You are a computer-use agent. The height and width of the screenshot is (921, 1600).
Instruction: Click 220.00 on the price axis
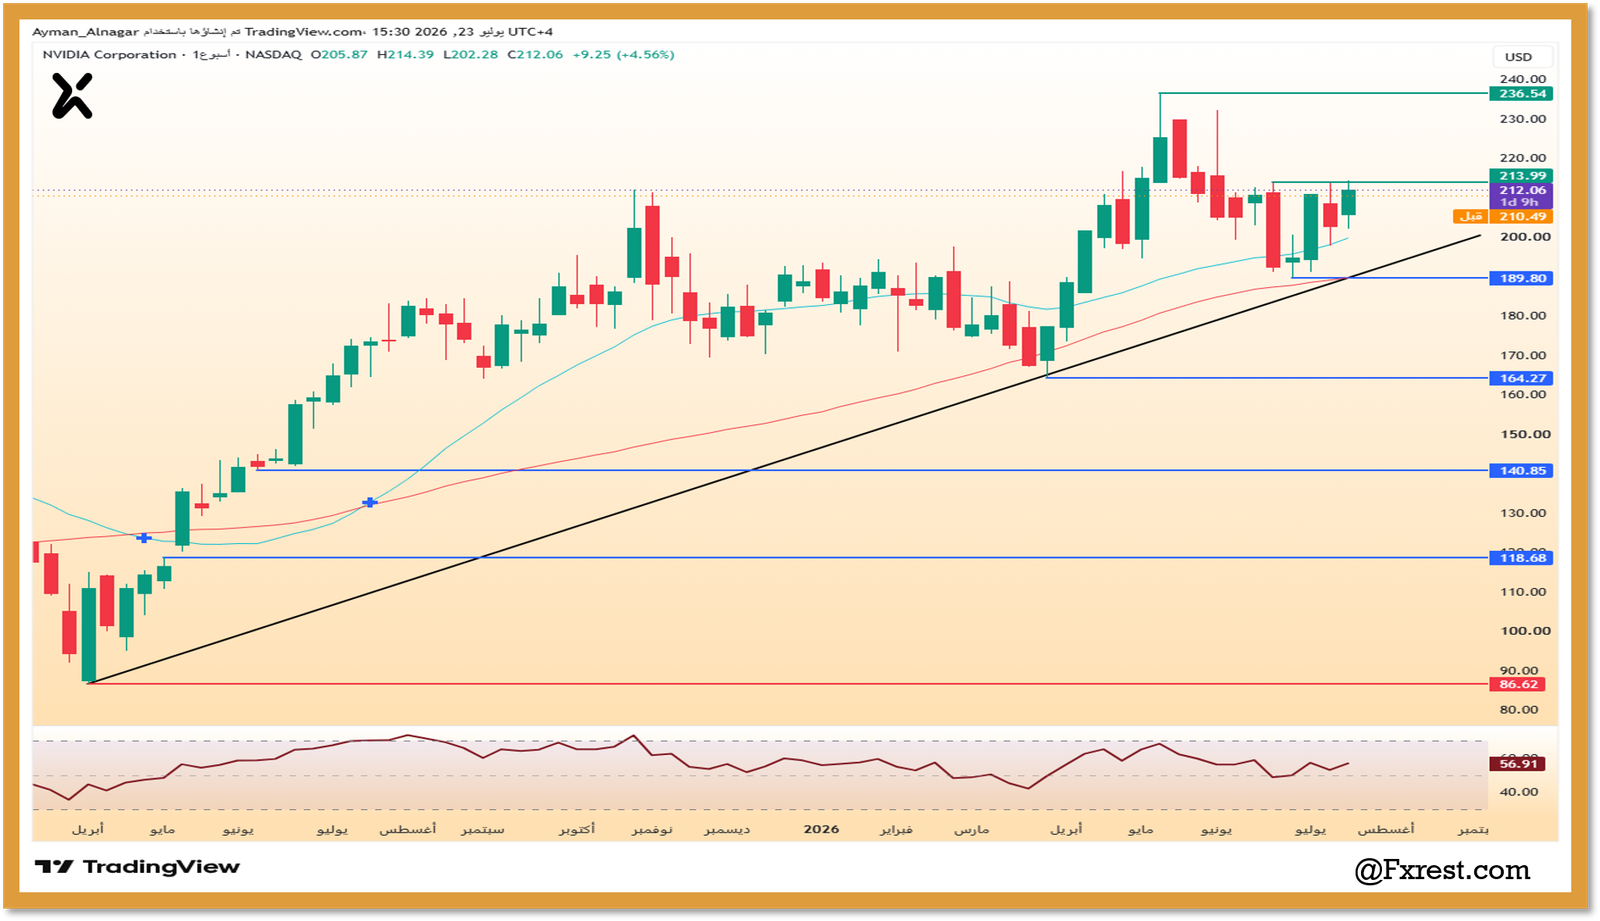[x=1523, y=158]
